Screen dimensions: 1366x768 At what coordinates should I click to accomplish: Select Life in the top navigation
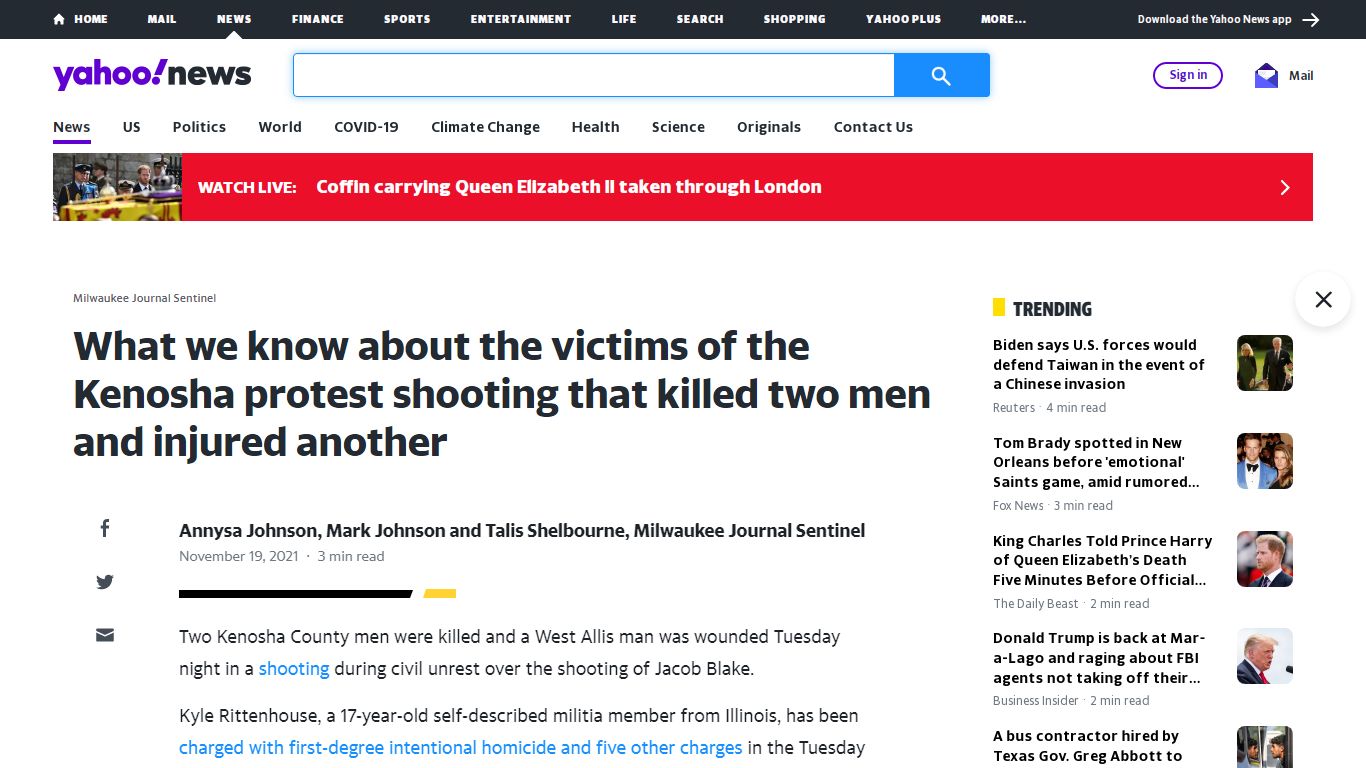point(624,19)
